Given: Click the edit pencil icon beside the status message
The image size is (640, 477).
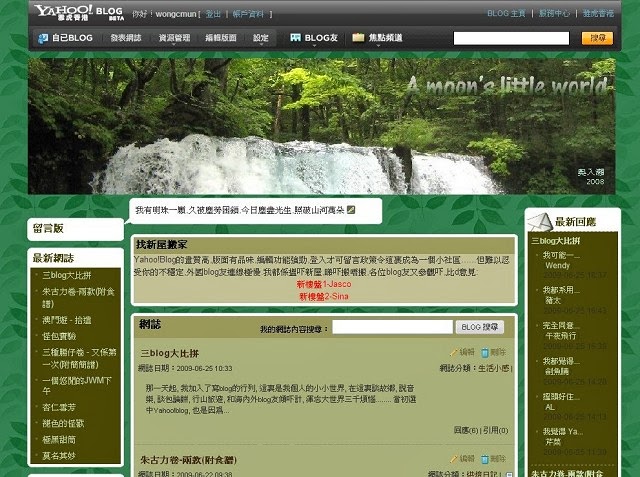Looking at the screenshot, I should pyautogui.click(x=351, y=210).
